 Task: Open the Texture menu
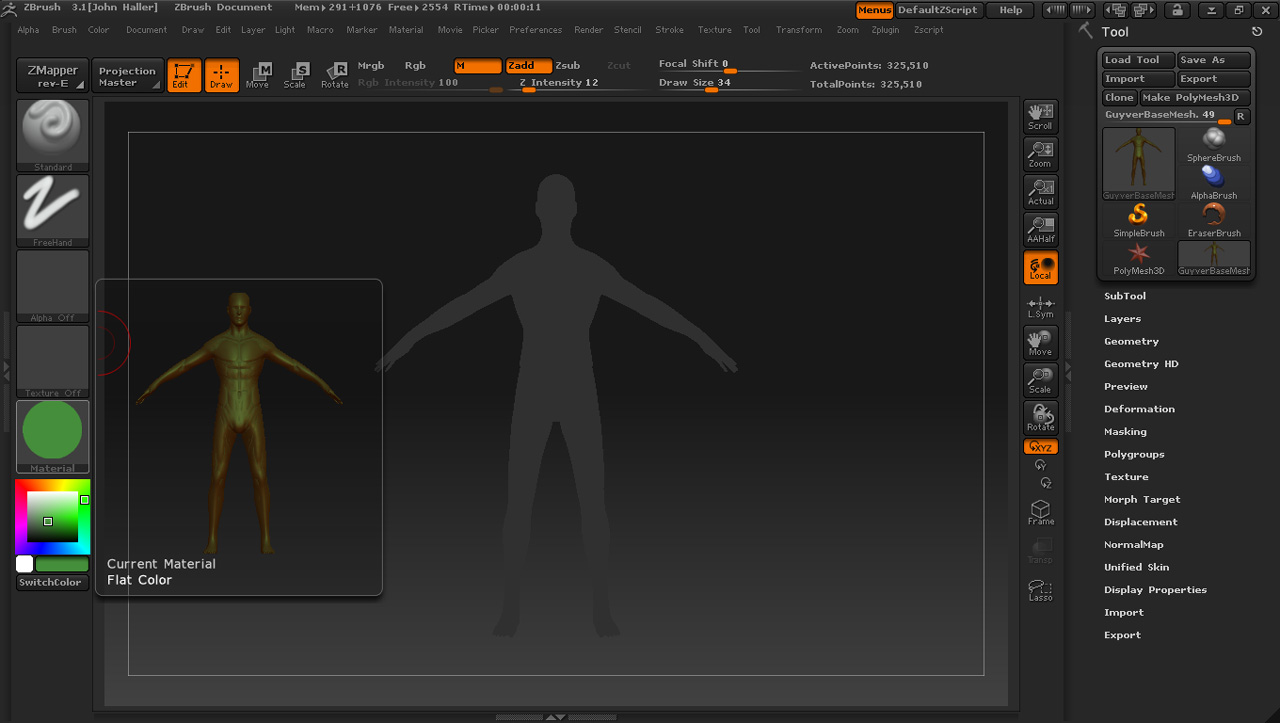click(x=714, y=30)
